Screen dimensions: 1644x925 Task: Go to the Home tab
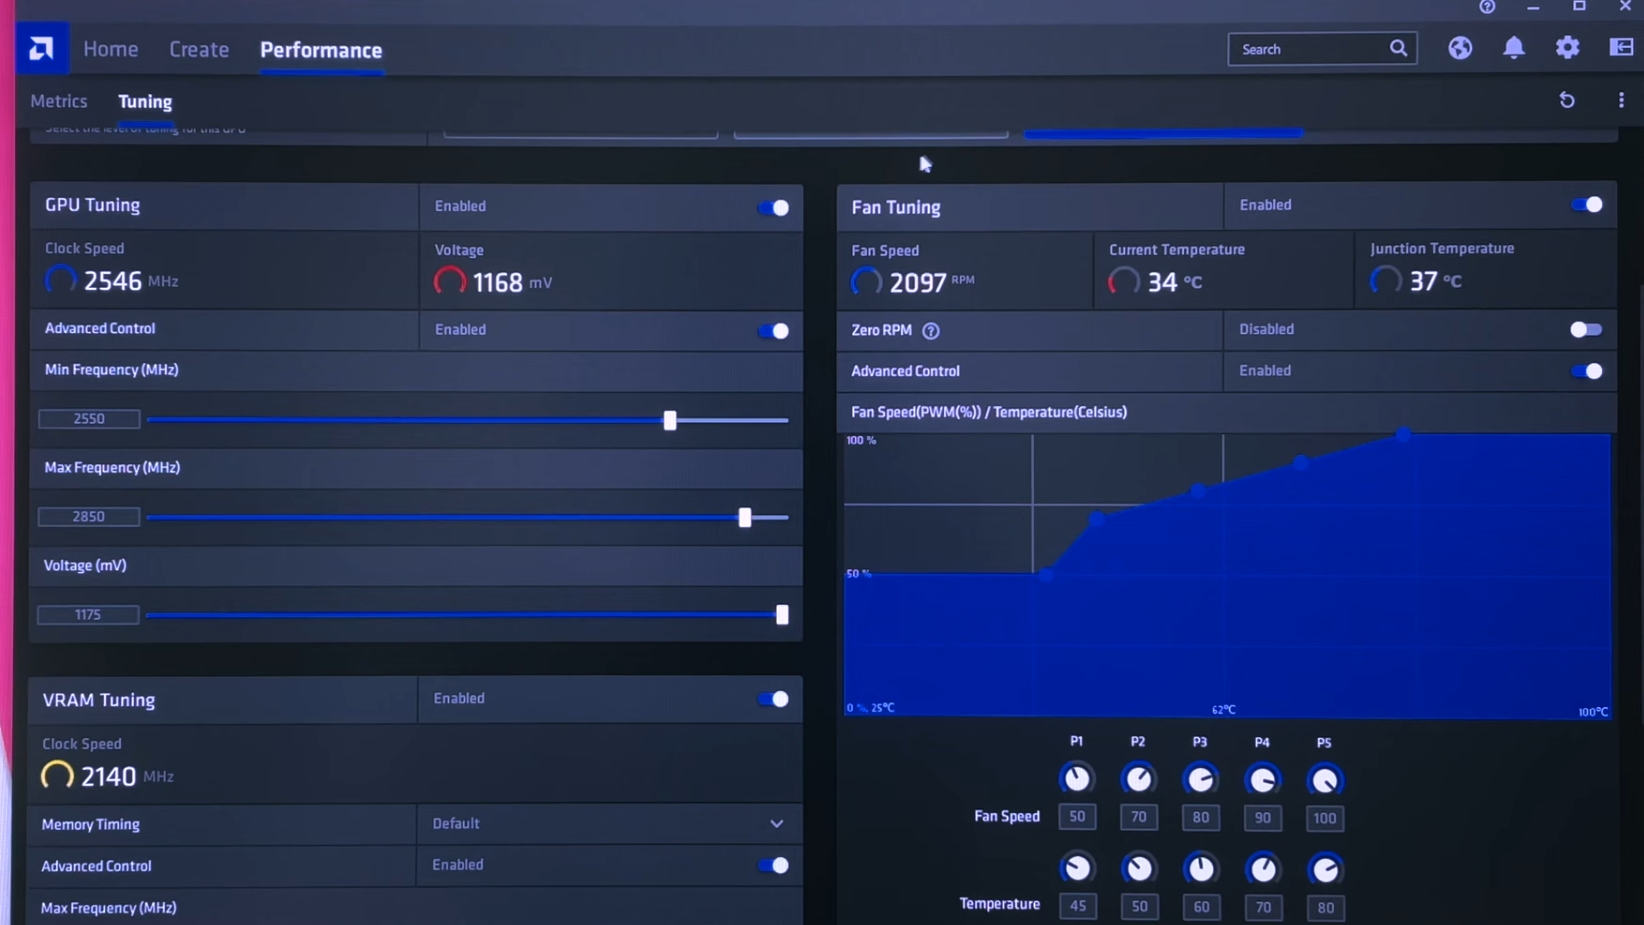(111, 49)
